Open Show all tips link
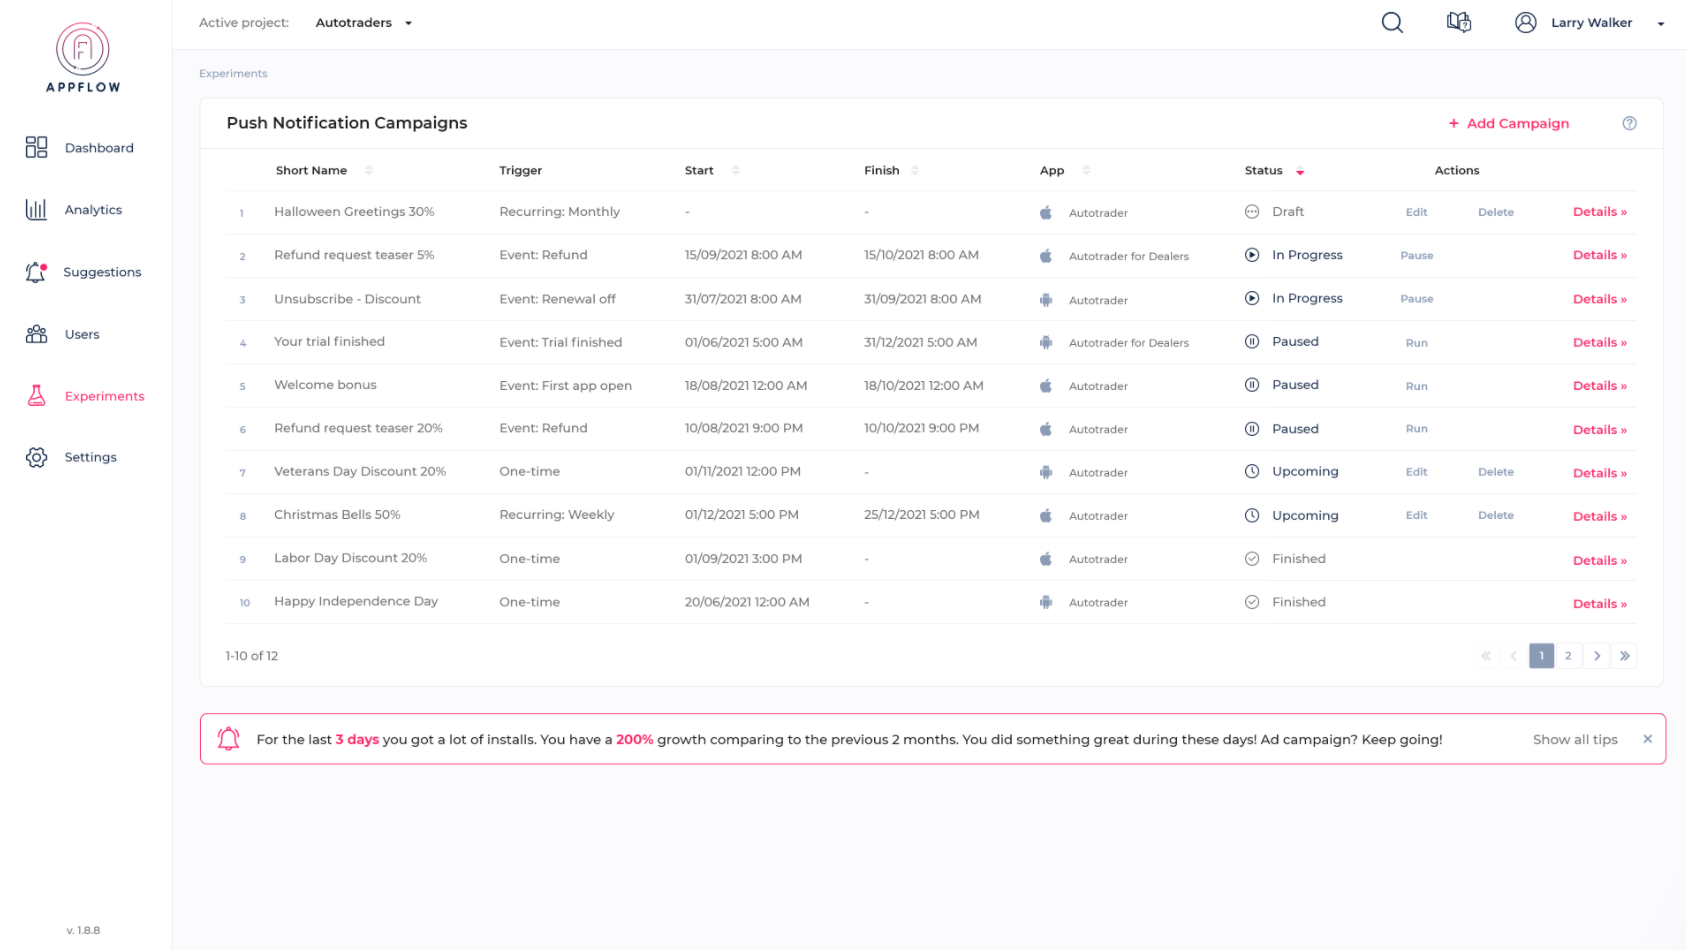 pos(1574,739)
